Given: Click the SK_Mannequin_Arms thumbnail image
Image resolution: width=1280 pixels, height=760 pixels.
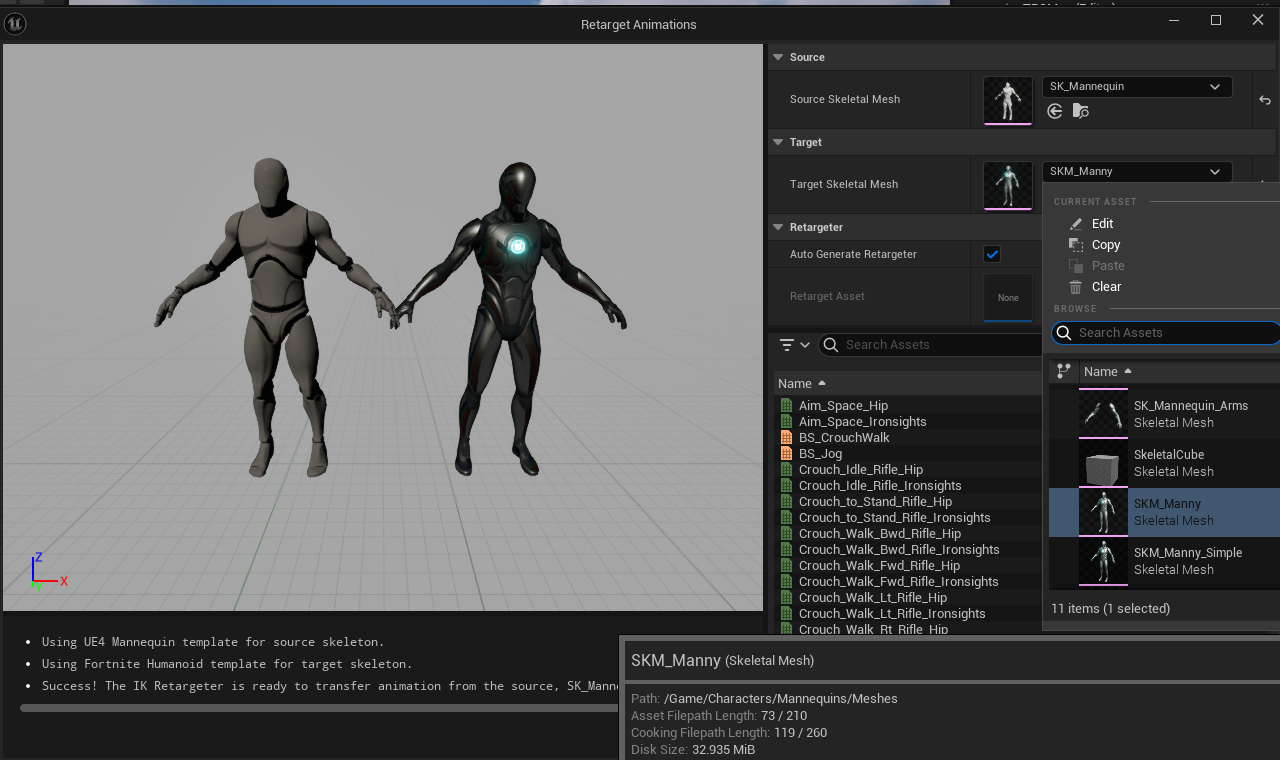Looking at the screenshot, I should 1103,415.
